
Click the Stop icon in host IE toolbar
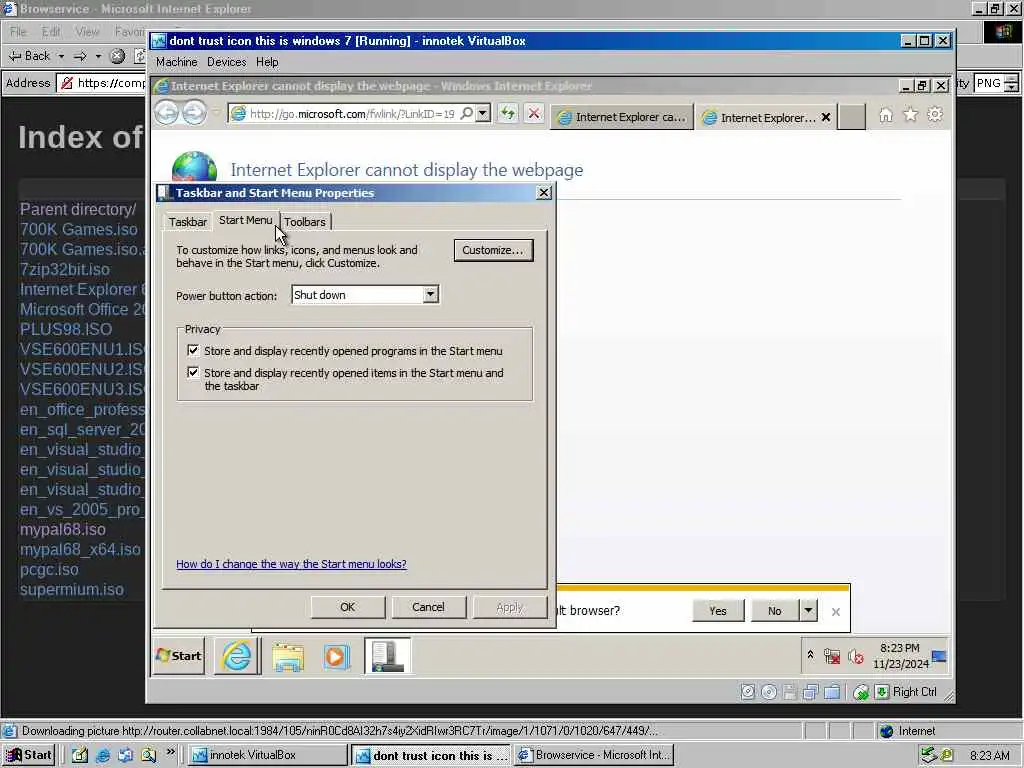117,56
